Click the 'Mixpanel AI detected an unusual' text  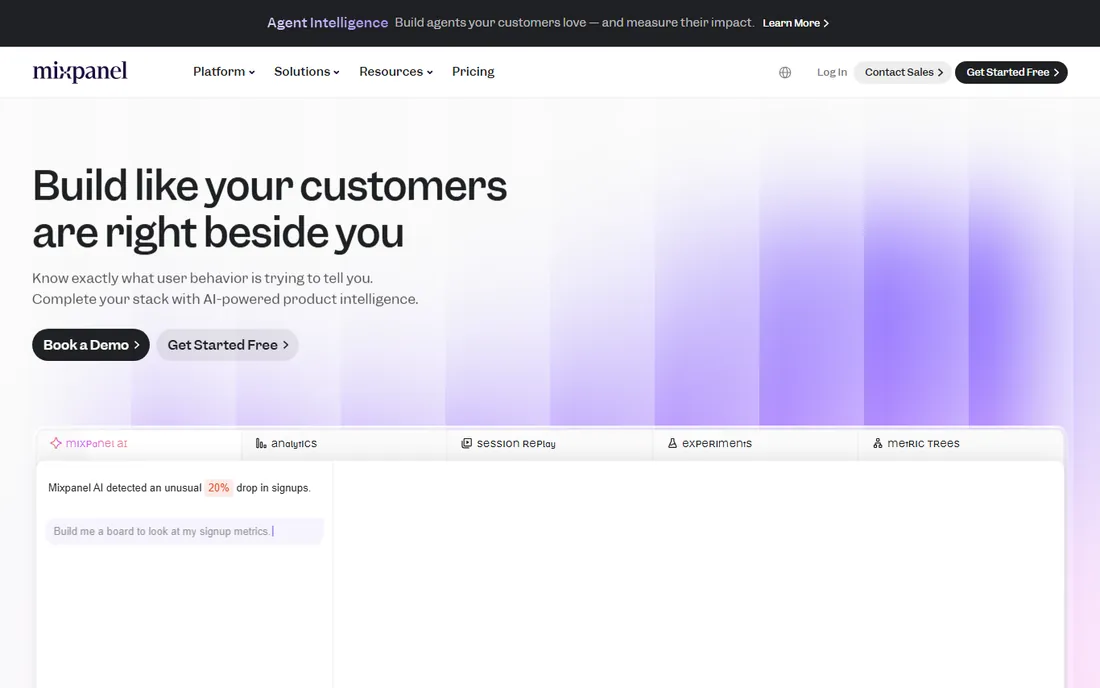125,487
